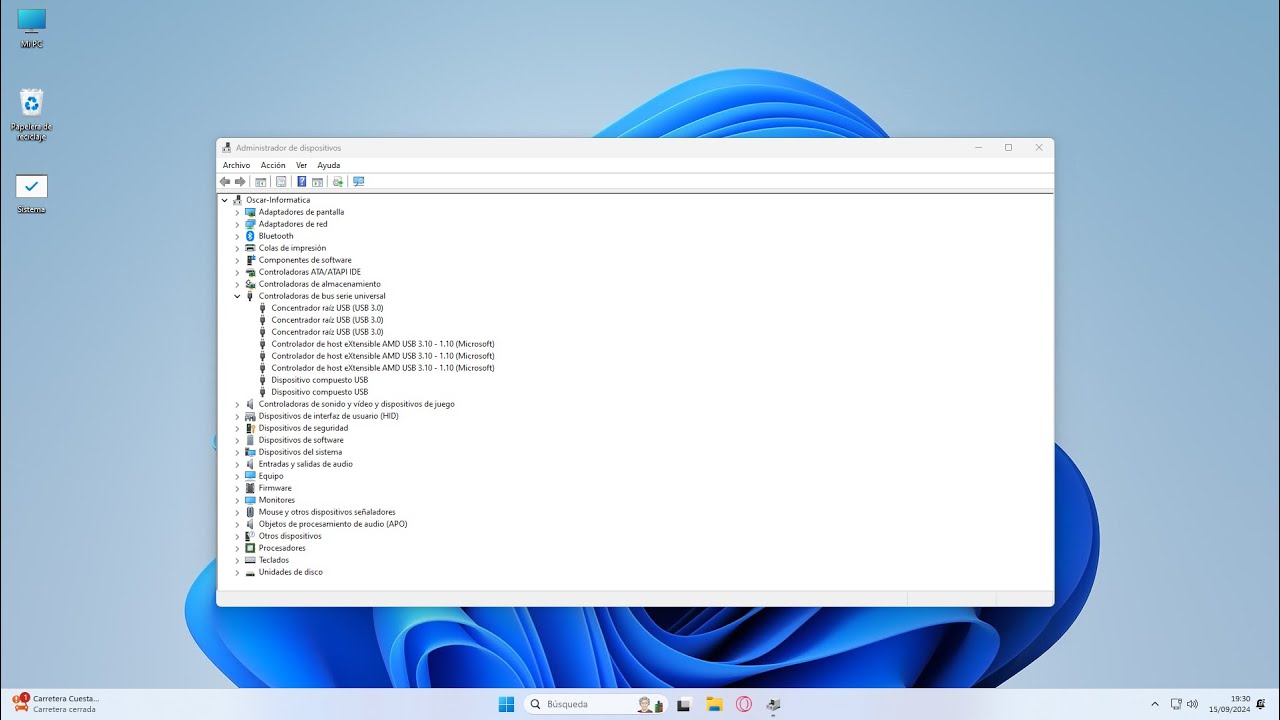
Task: Click the Adaptadores de red icon
Action: point(250,224)
